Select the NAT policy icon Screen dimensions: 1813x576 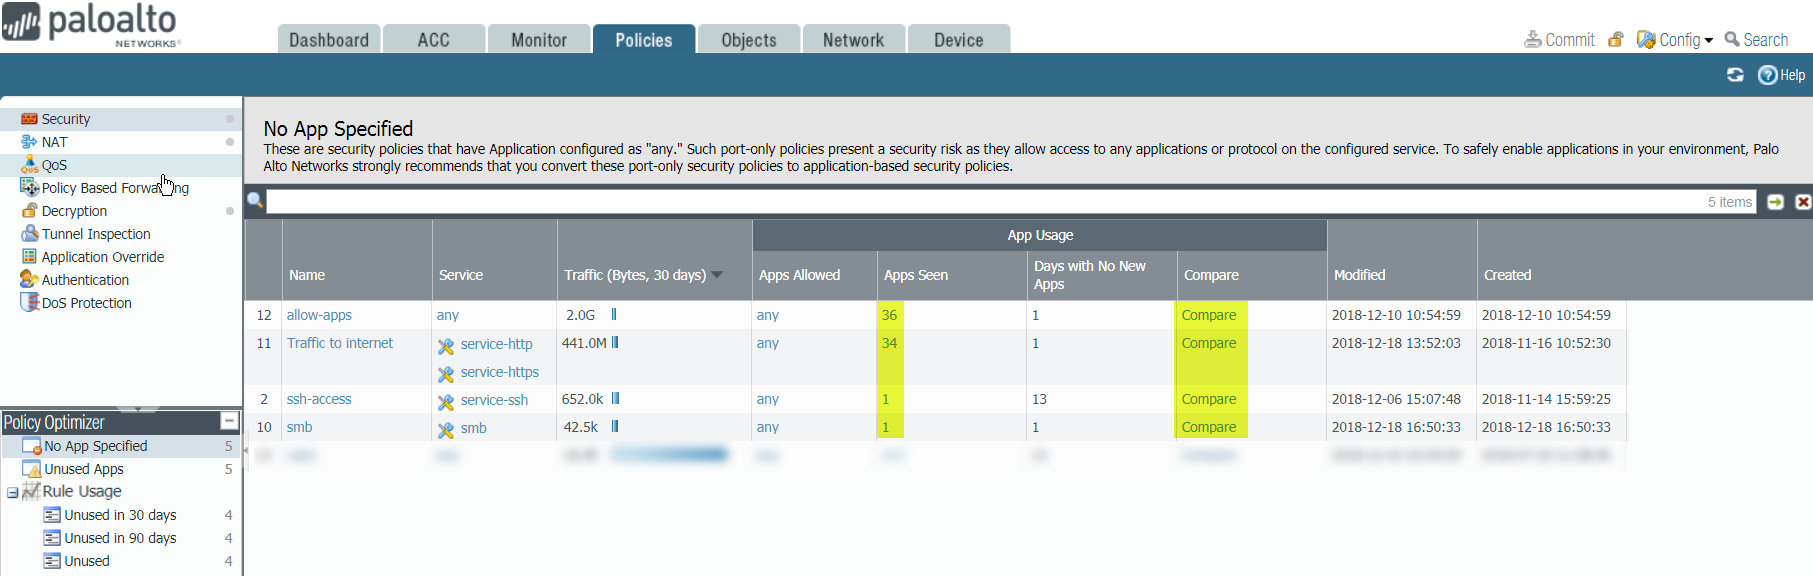tap(30, 142)
